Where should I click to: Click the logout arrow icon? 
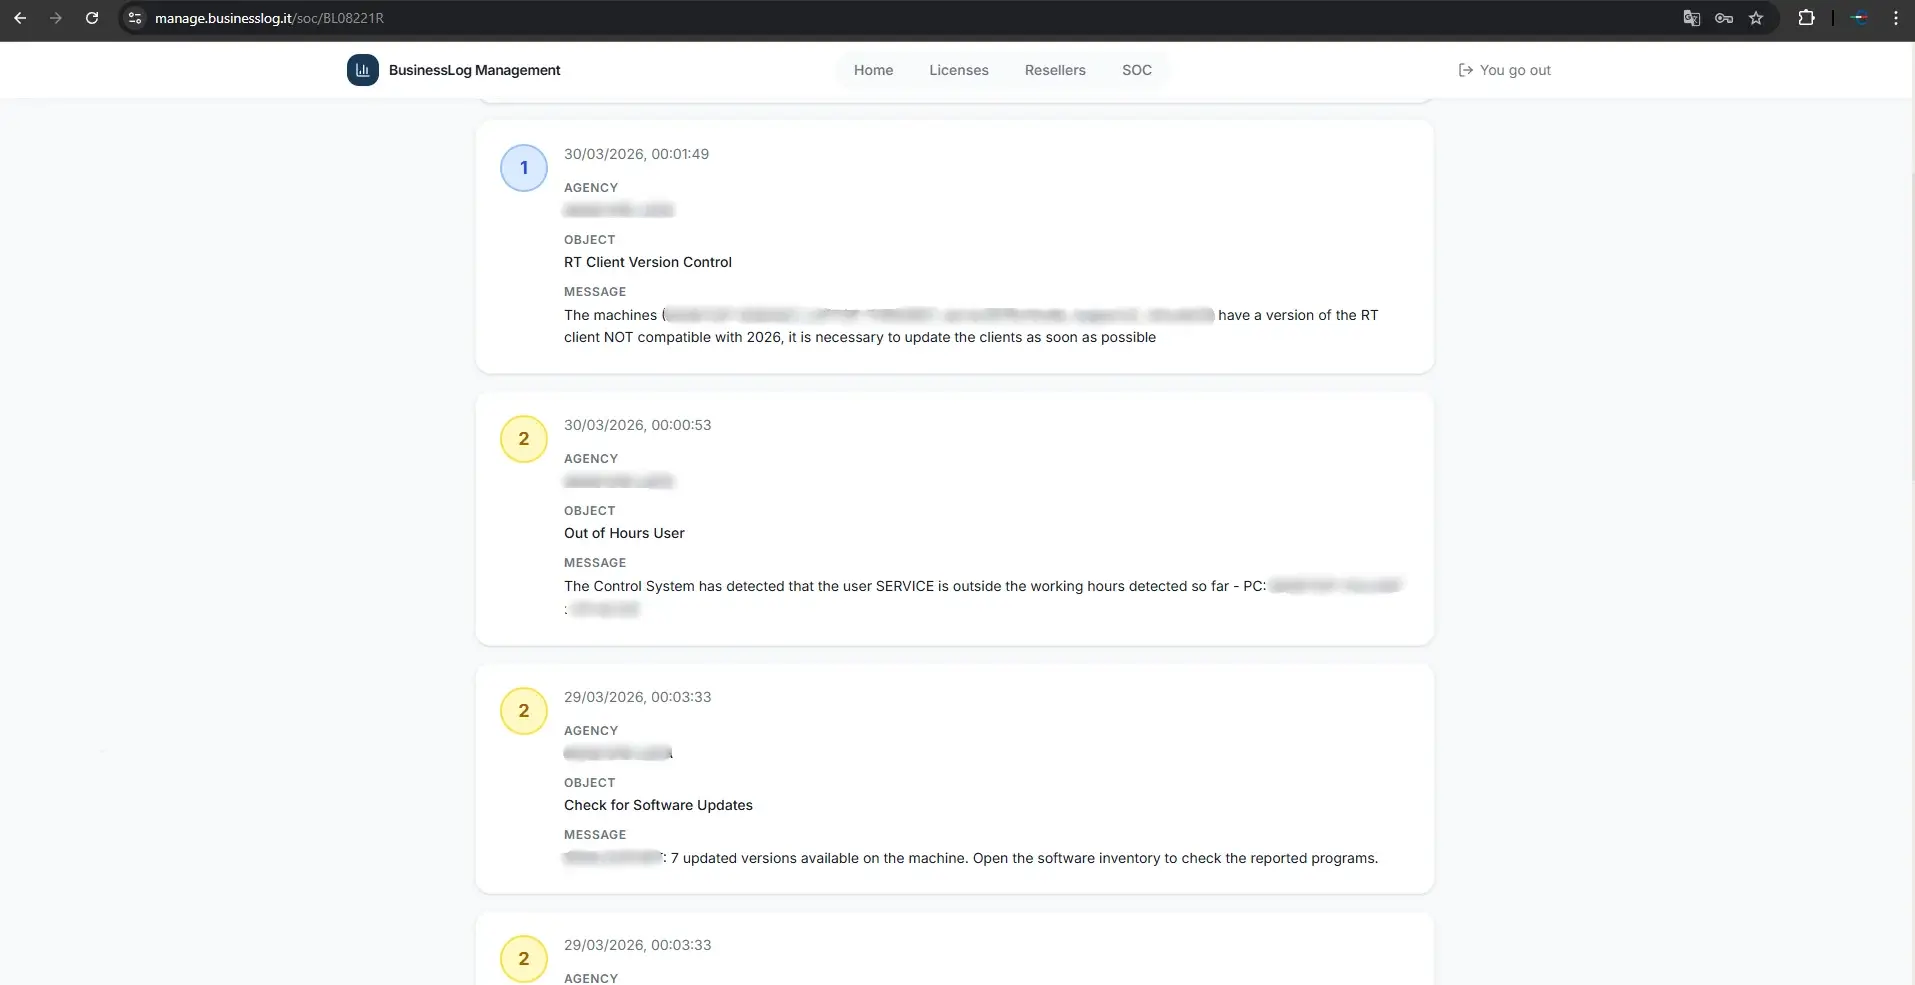click(1466, 70)
